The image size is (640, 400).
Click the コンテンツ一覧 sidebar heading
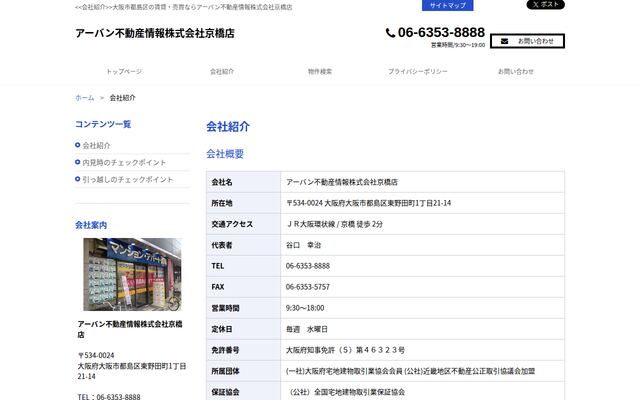(x=103, y=124)
